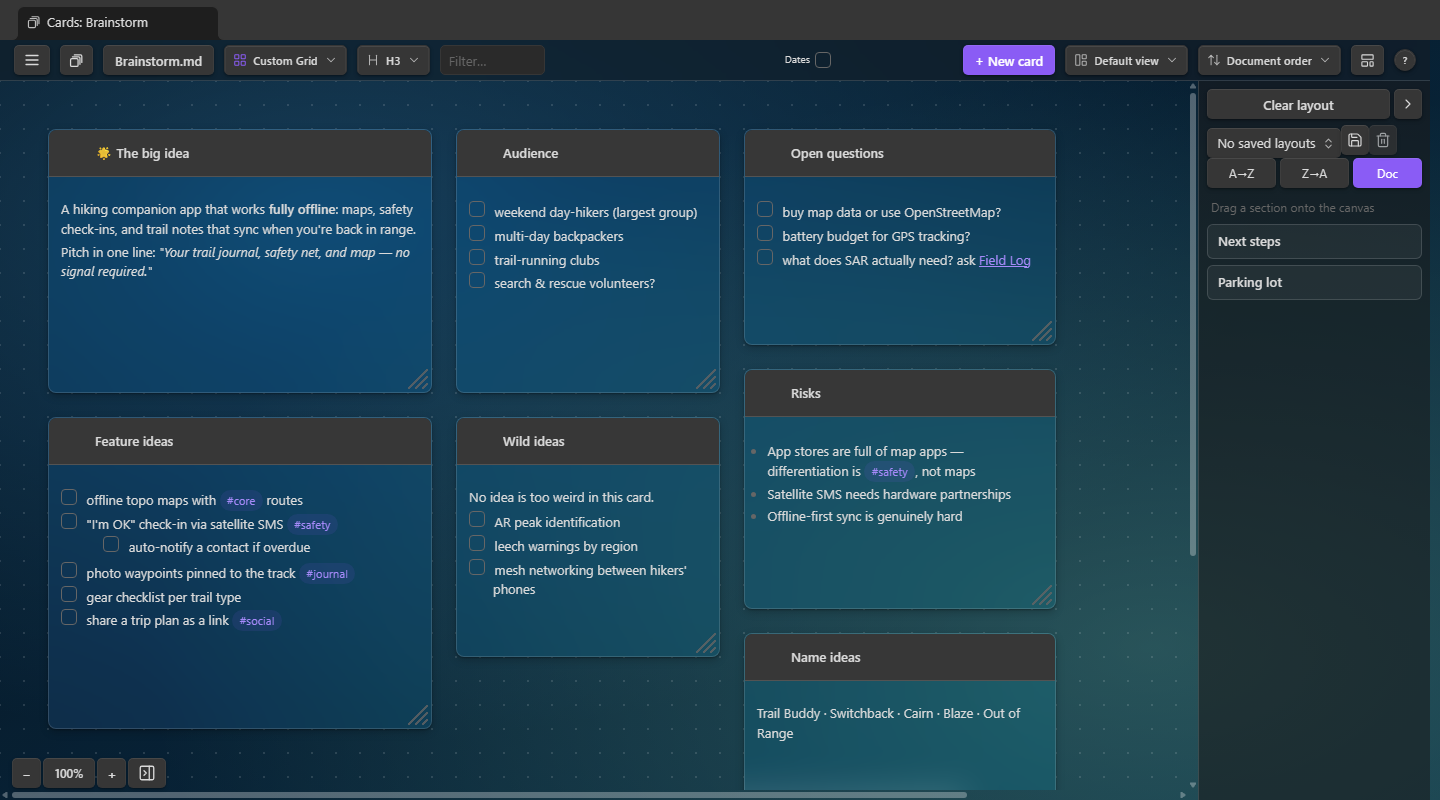Check battery budget for GPS tracking

click(x=765, y=233)
